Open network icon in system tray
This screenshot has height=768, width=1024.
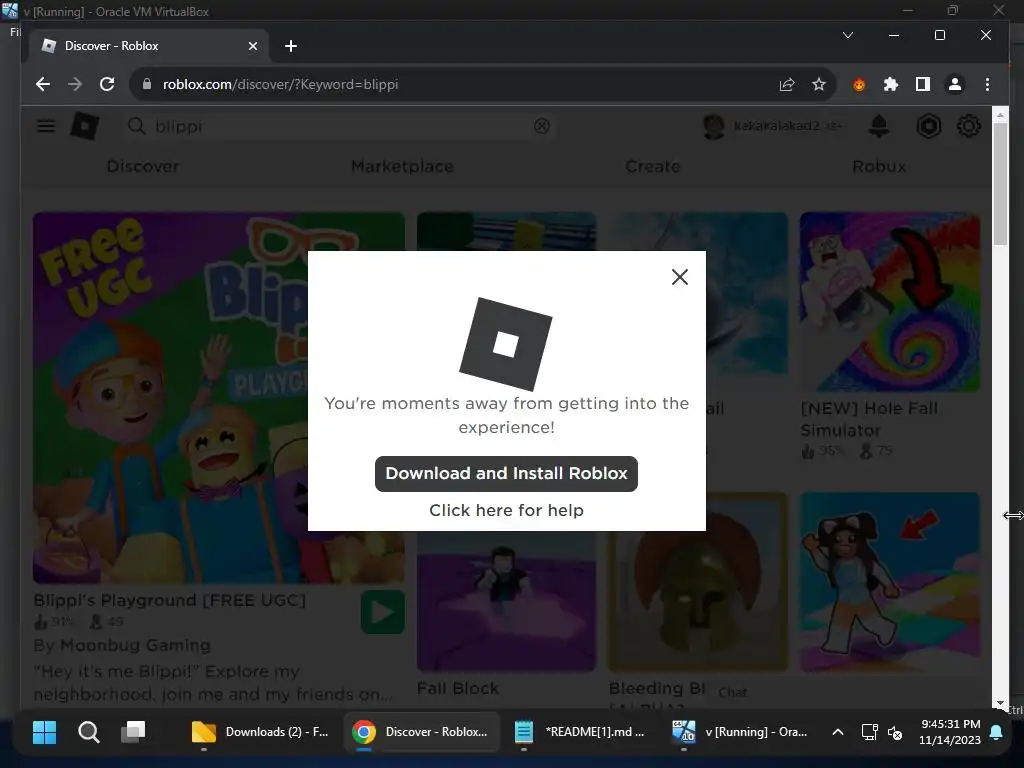tap(869, 732)
